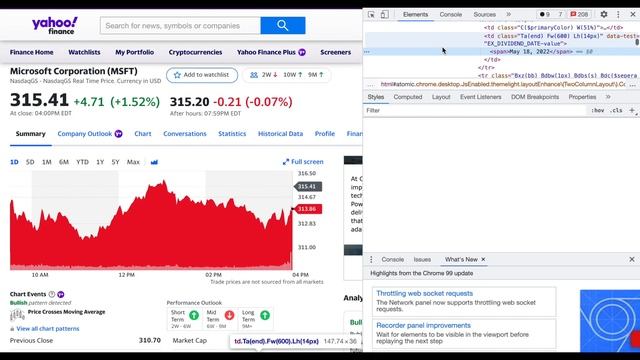640x360 pixels.
Task: Open the Statistics tab
Action: tap(232, 134)
